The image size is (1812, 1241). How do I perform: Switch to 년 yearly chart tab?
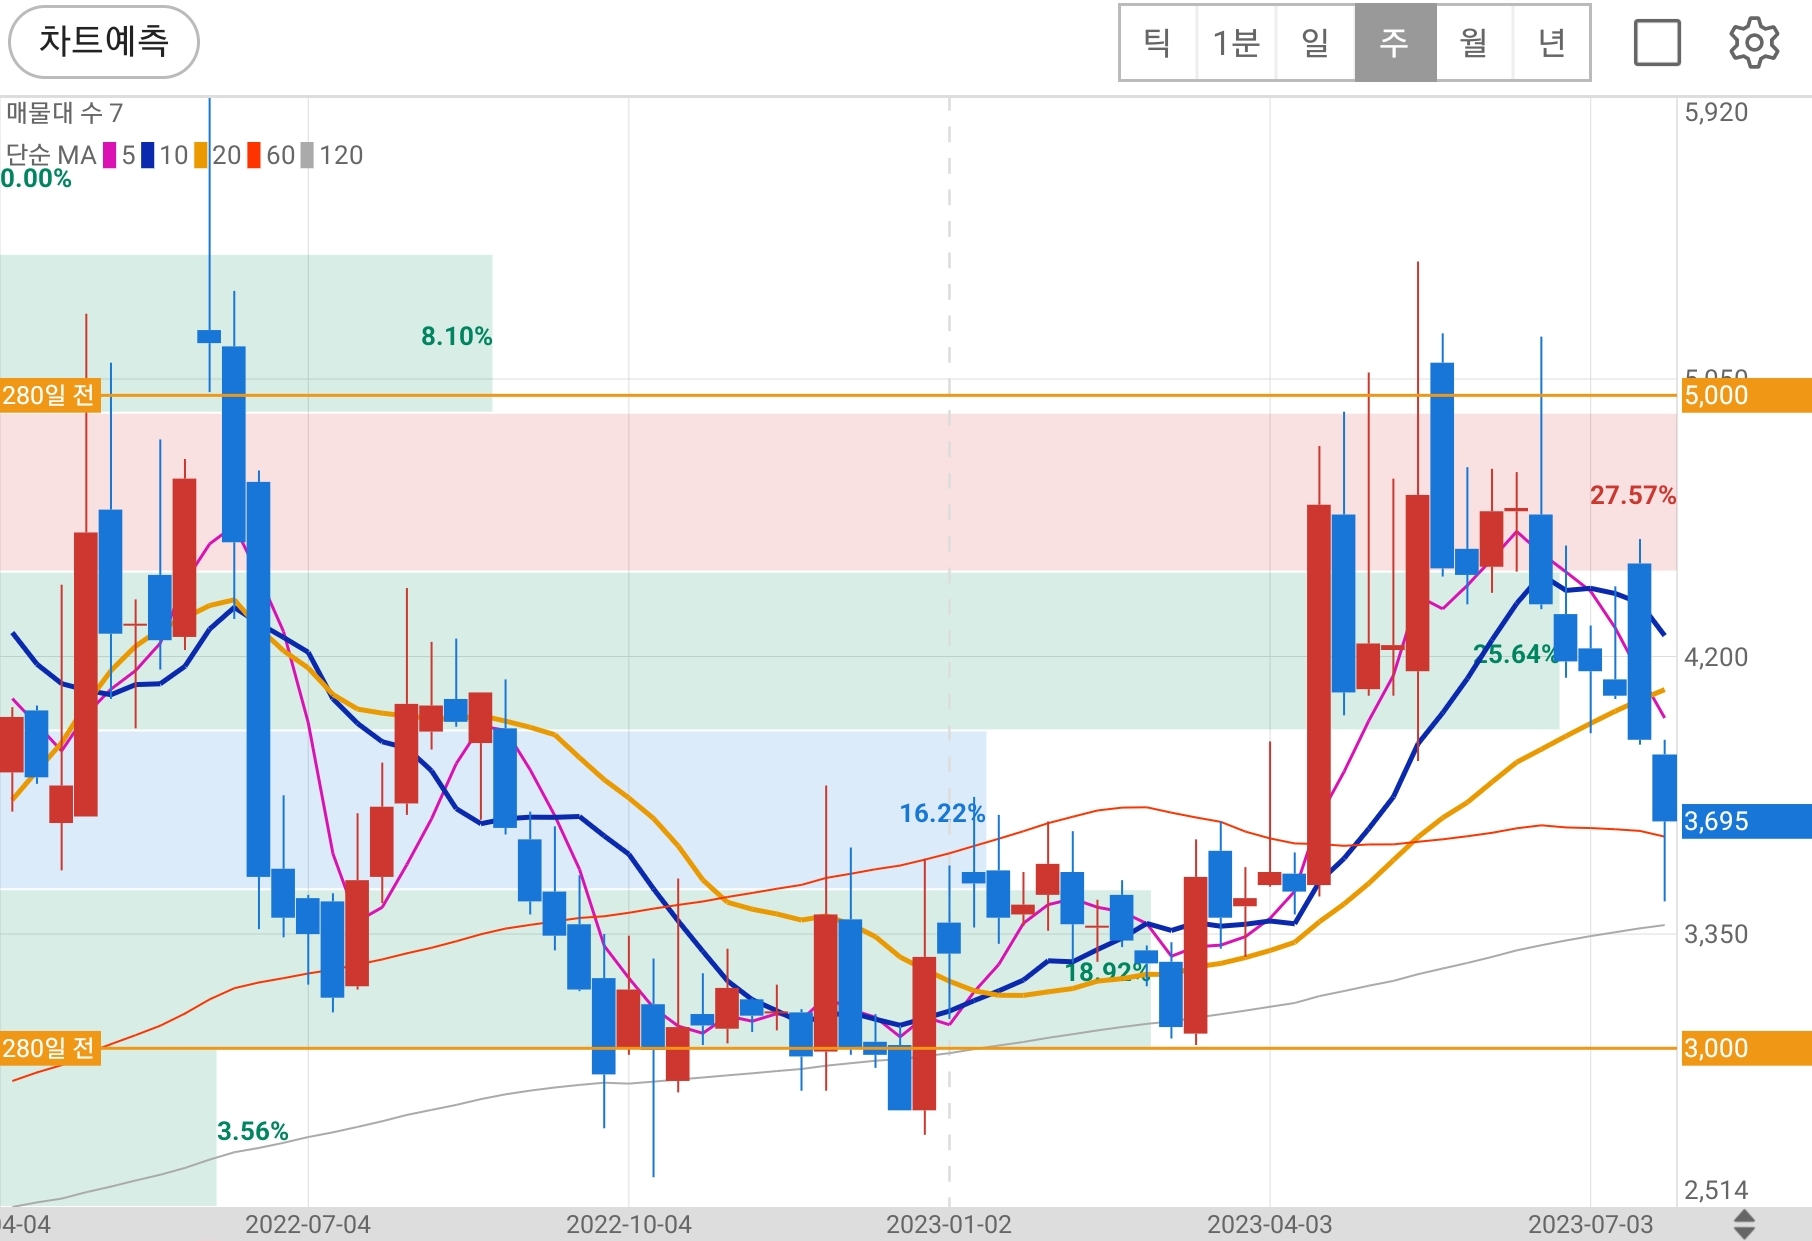1551,43
